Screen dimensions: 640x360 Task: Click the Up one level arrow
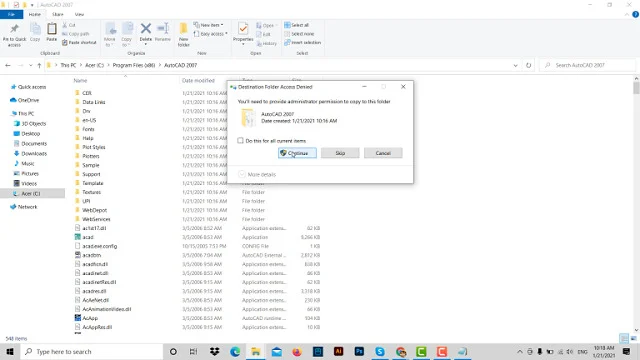pyautogui.click(x=39, y=65)
